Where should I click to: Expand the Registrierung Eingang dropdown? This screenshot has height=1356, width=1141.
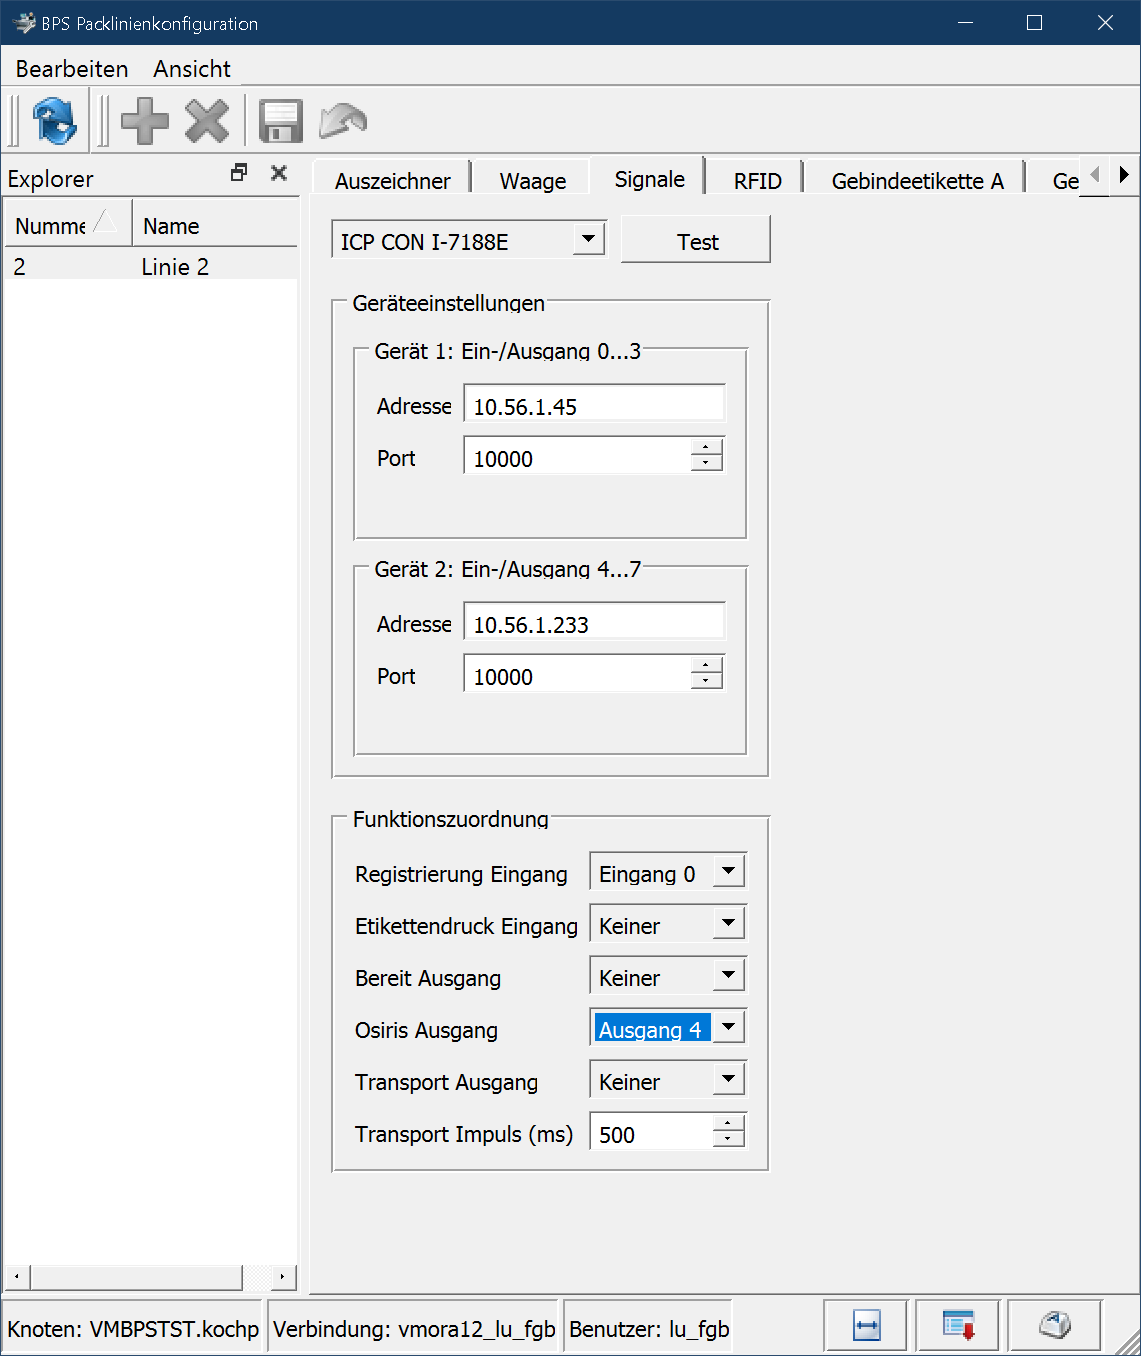(x=728, y=872)
